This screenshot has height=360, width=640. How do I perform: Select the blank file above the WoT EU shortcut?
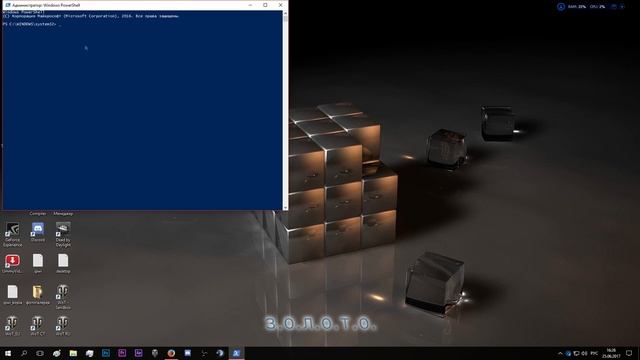(x=12, y=295)
